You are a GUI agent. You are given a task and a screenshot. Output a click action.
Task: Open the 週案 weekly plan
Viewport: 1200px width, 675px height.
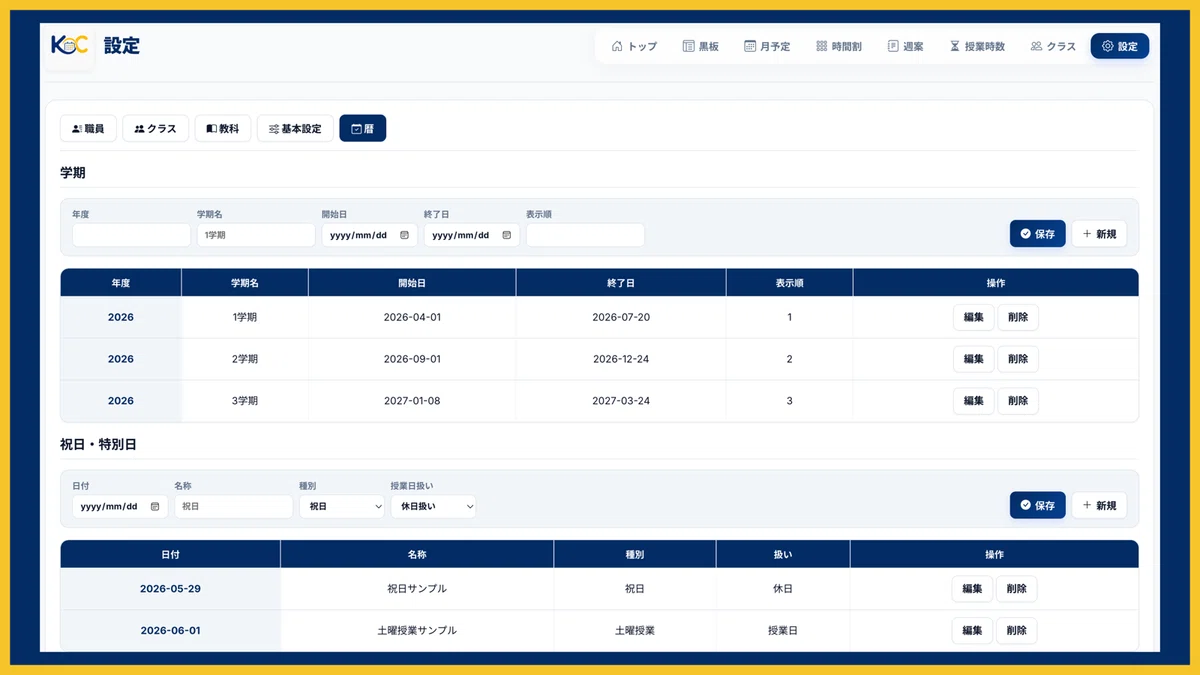pyautogui.click(x=905, y=46)
